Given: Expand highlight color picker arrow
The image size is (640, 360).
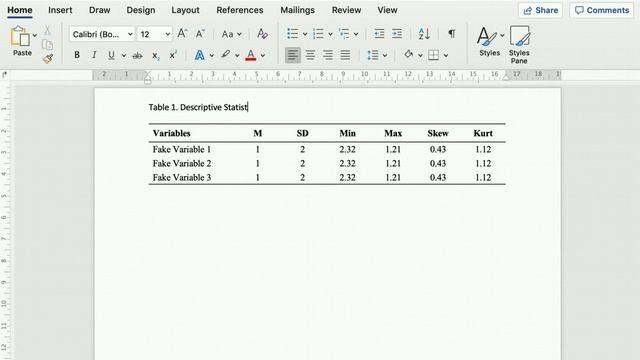Looking at the screenshot, I should [x=237, y=56].
